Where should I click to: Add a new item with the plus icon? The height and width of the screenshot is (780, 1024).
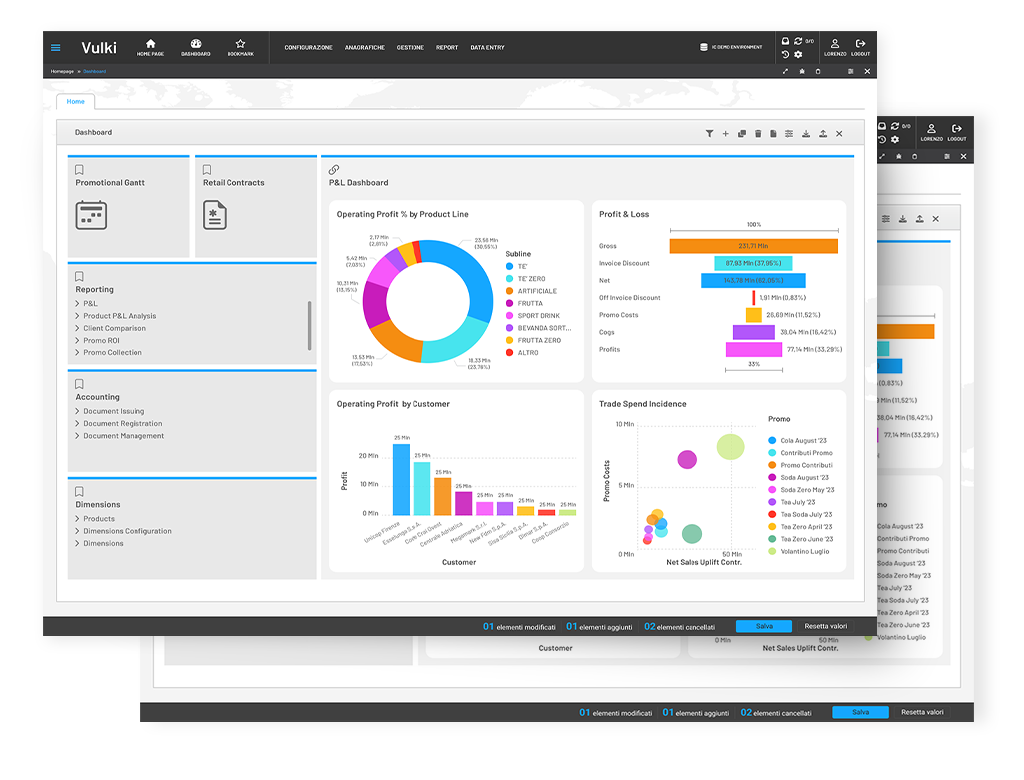pos(726,133)
